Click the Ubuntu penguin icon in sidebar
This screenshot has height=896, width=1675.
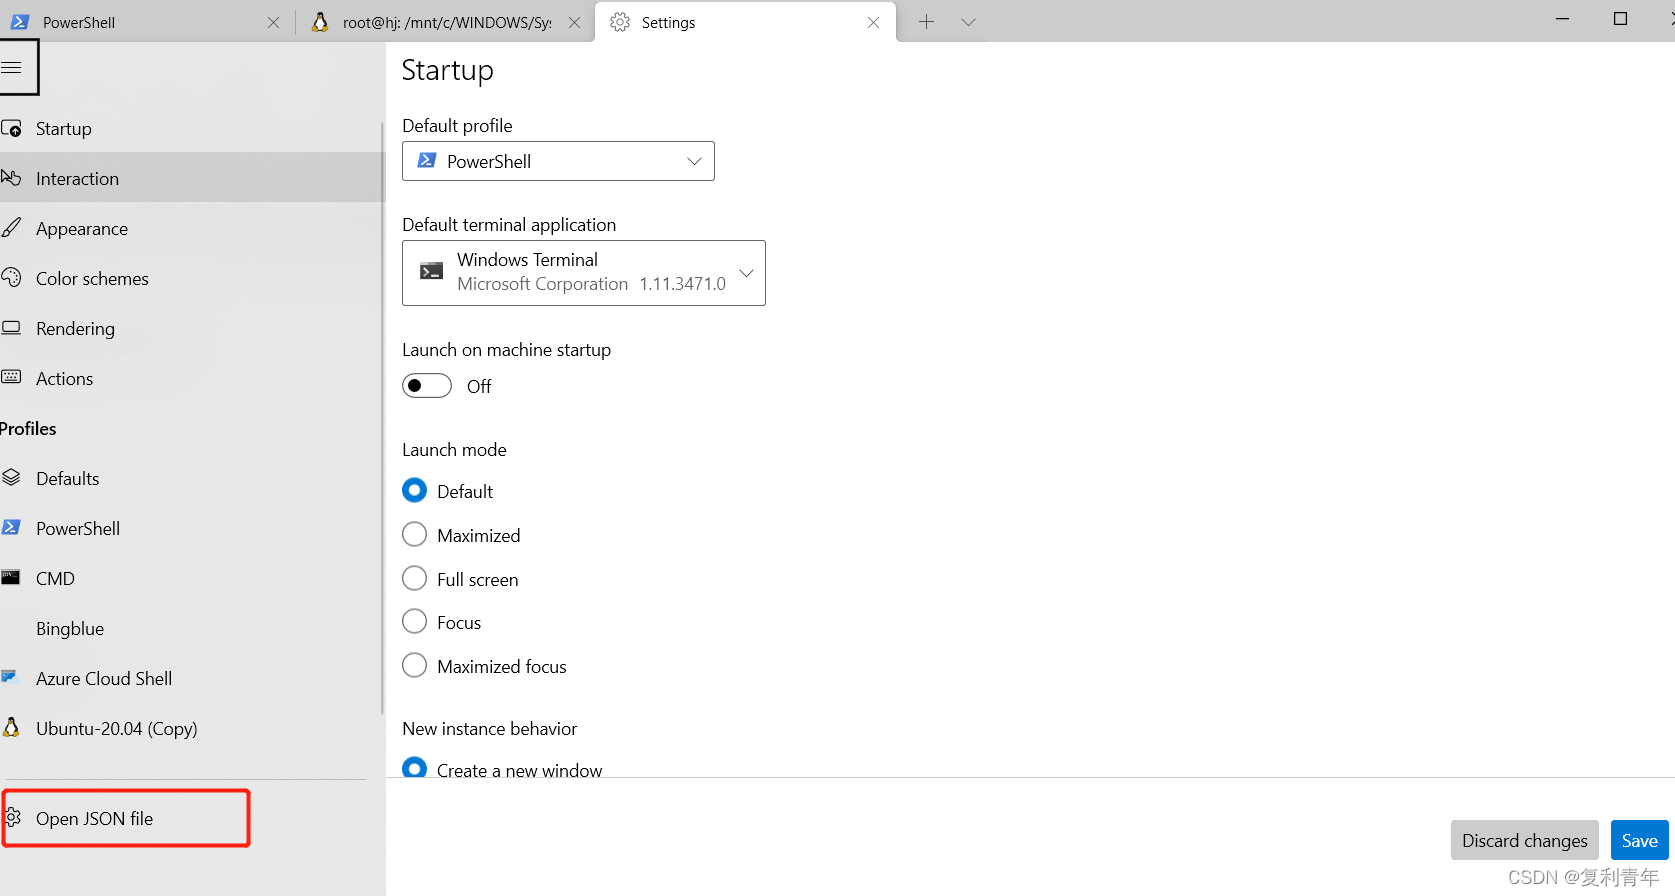pyautogui.click(x=11, y=727)
